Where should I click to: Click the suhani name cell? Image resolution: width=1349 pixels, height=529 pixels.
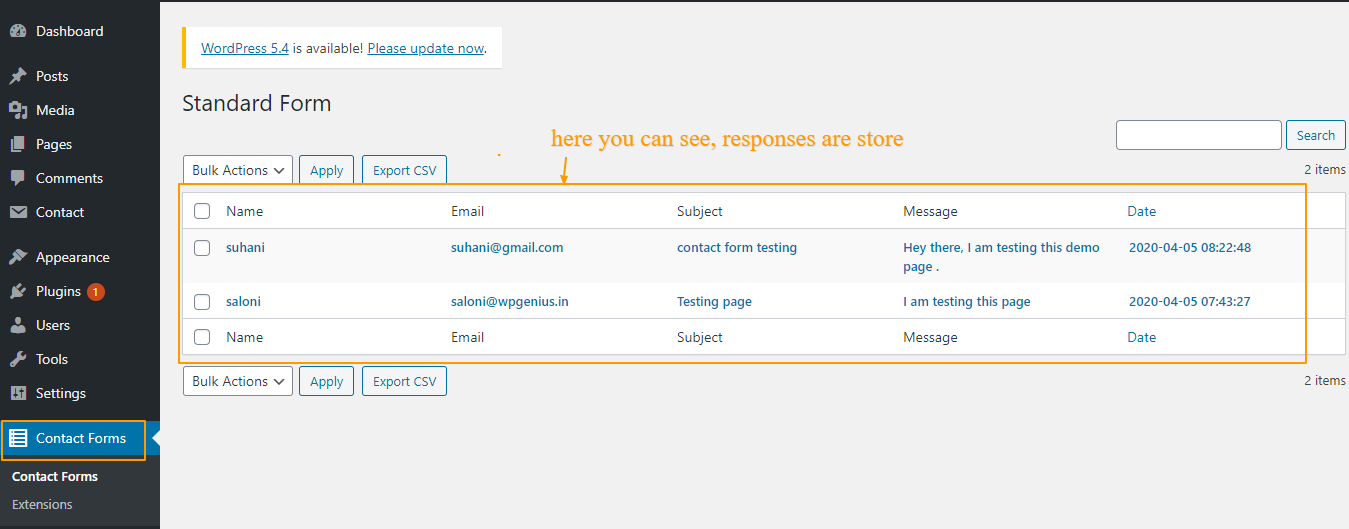(x=245, y=247)
